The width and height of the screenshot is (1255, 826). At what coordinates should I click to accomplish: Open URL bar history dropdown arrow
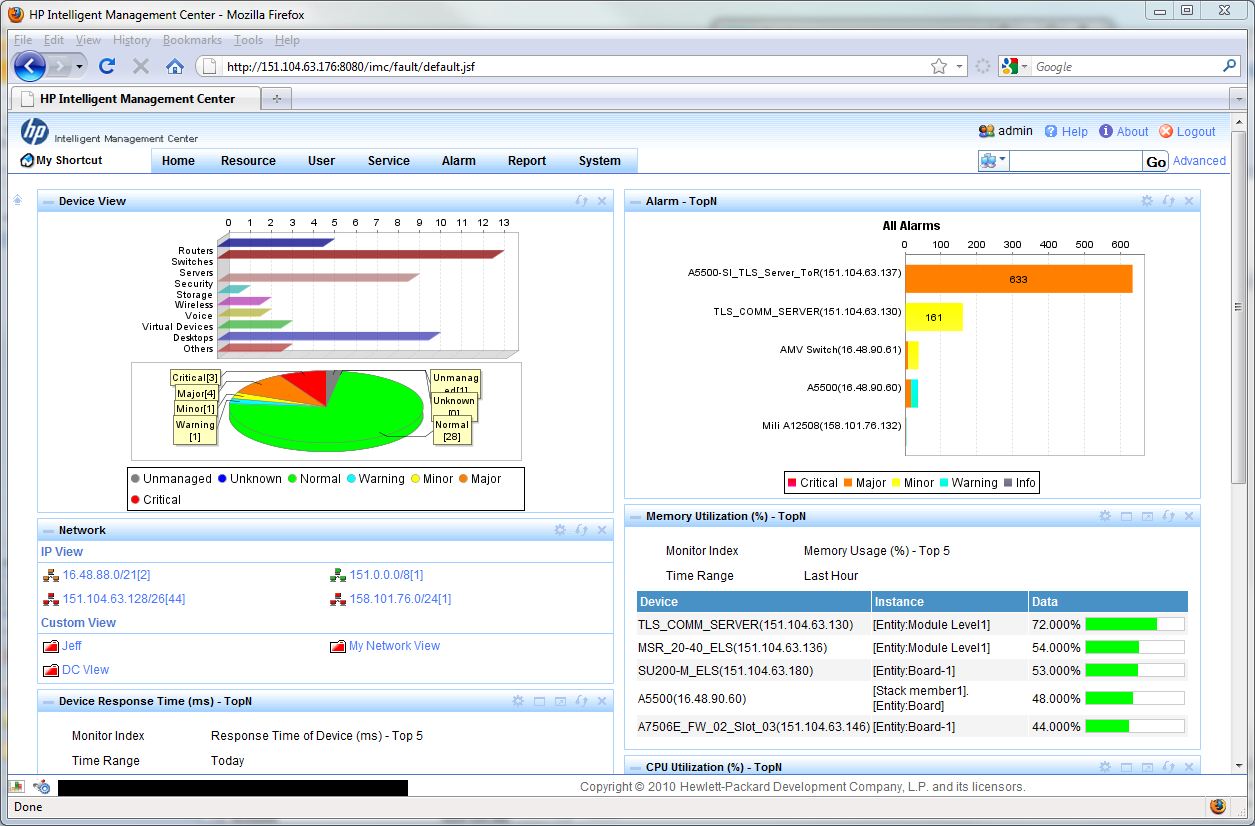pyautogui.click(x=960, y=66)
